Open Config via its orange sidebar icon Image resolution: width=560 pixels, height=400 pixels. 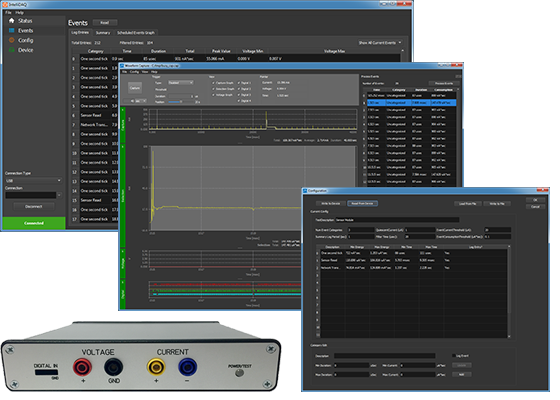coord(12,40)
